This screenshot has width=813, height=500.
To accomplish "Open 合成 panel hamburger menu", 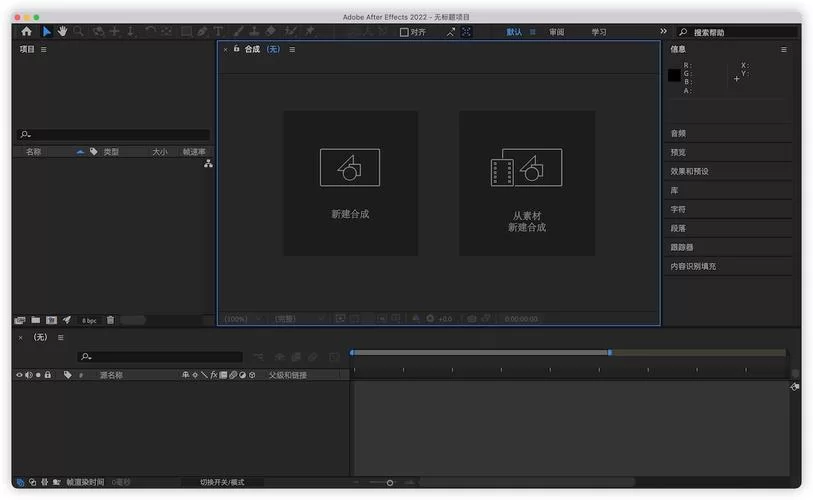I will [292, 49].
